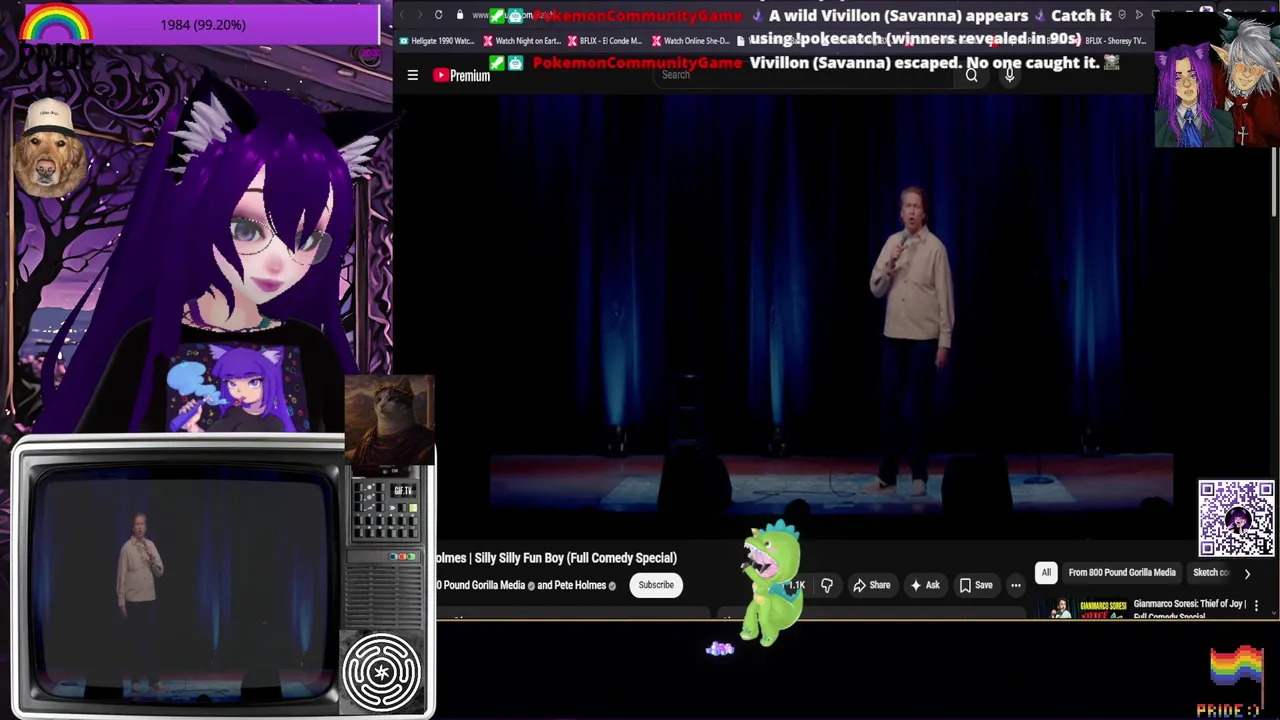
Task: Click the 1984 (99.20%) progress bar
Action: point(203,24)
